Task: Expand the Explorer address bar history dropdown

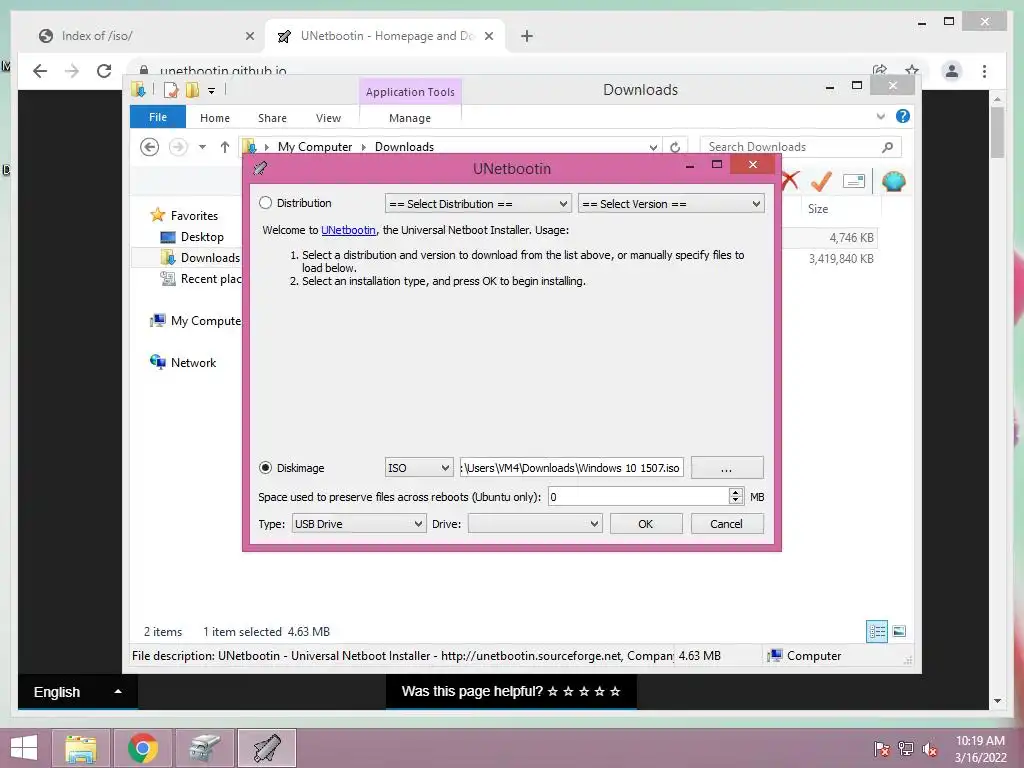Action: click(x=653, y=147)
